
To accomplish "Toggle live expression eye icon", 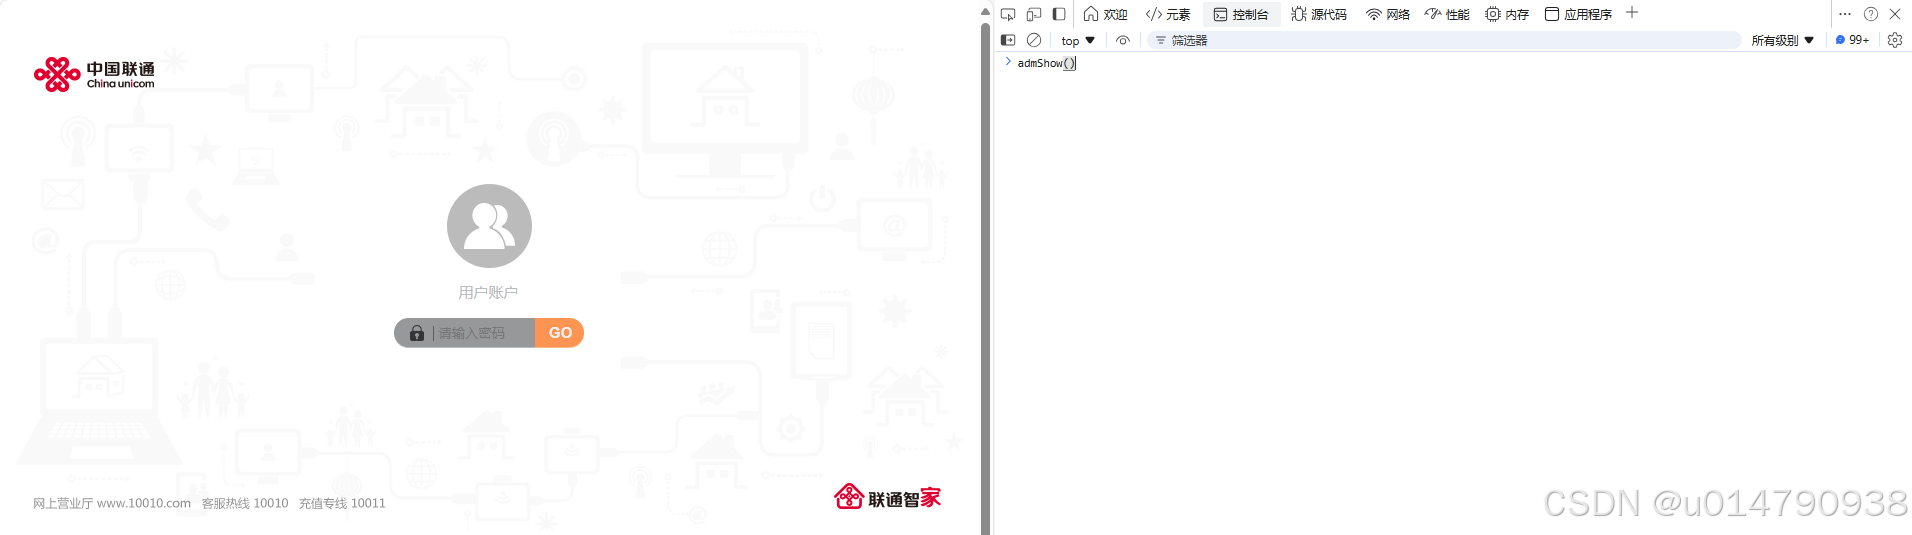I will click(1123, 41).
